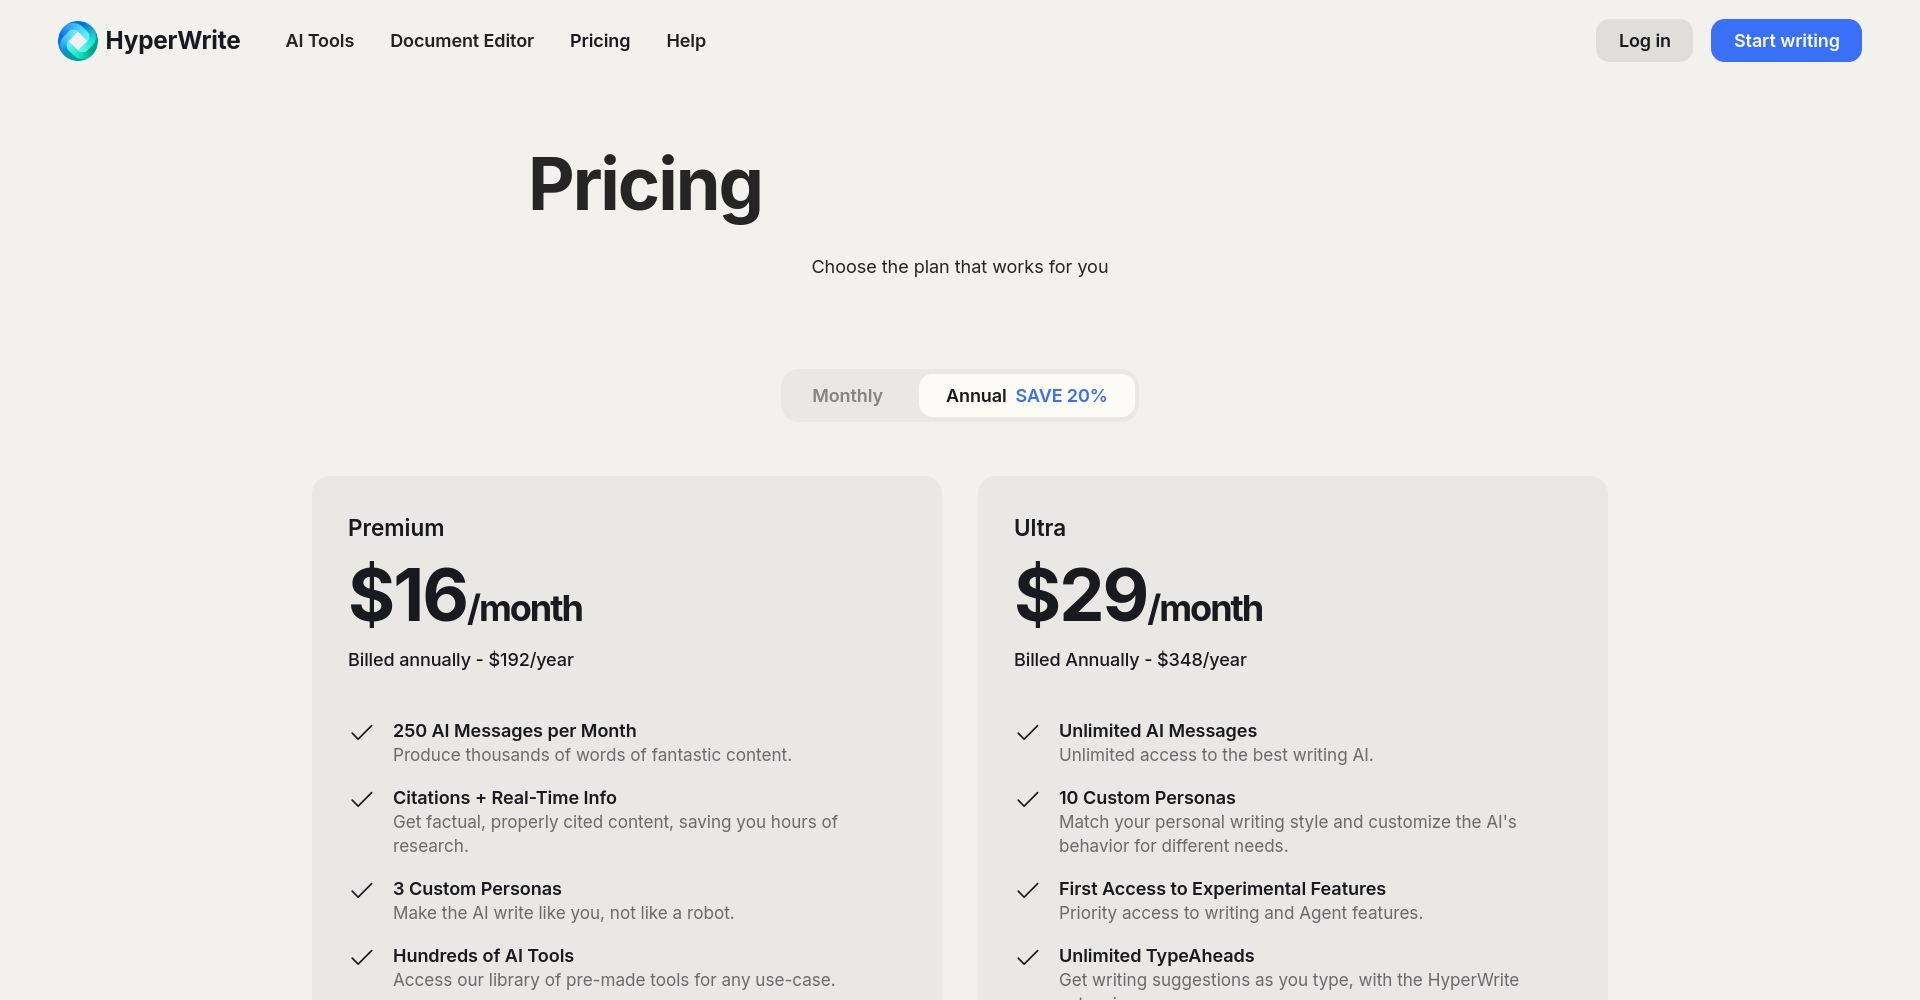Select the Ultra plan heading
Image resolution: width=1920 pixels, height=1000 pixels.
(x=1040, y=528)
